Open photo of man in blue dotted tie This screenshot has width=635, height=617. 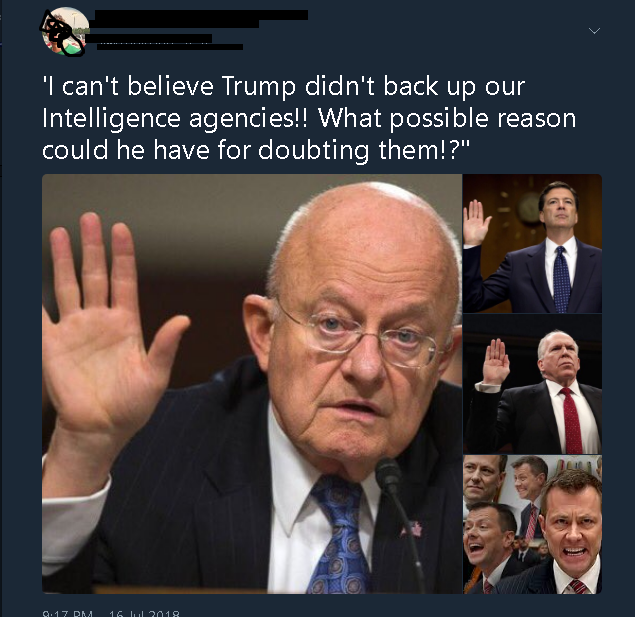[533, 243]
